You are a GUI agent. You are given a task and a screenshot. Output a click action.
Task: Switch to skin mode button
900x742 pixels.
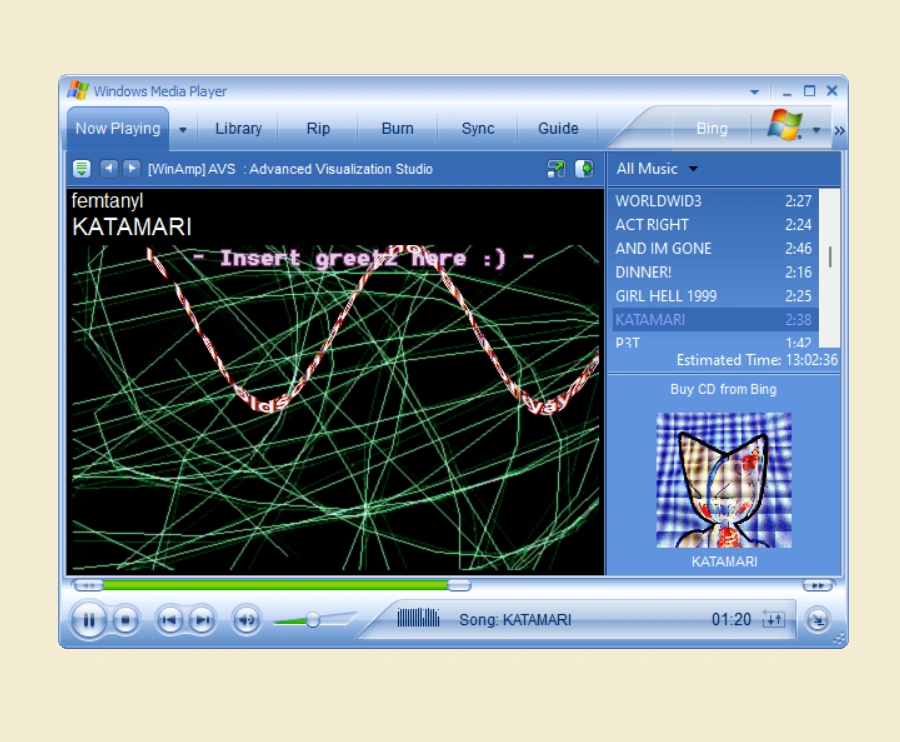click(817, 620)
